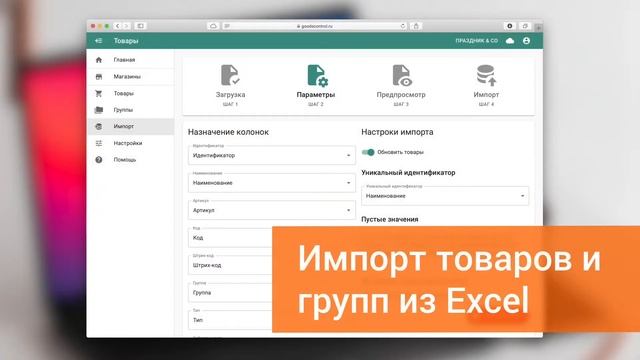Screen dimensions: 640x360
Task: Reload page with refresh icon
Action: click(403, 26)
